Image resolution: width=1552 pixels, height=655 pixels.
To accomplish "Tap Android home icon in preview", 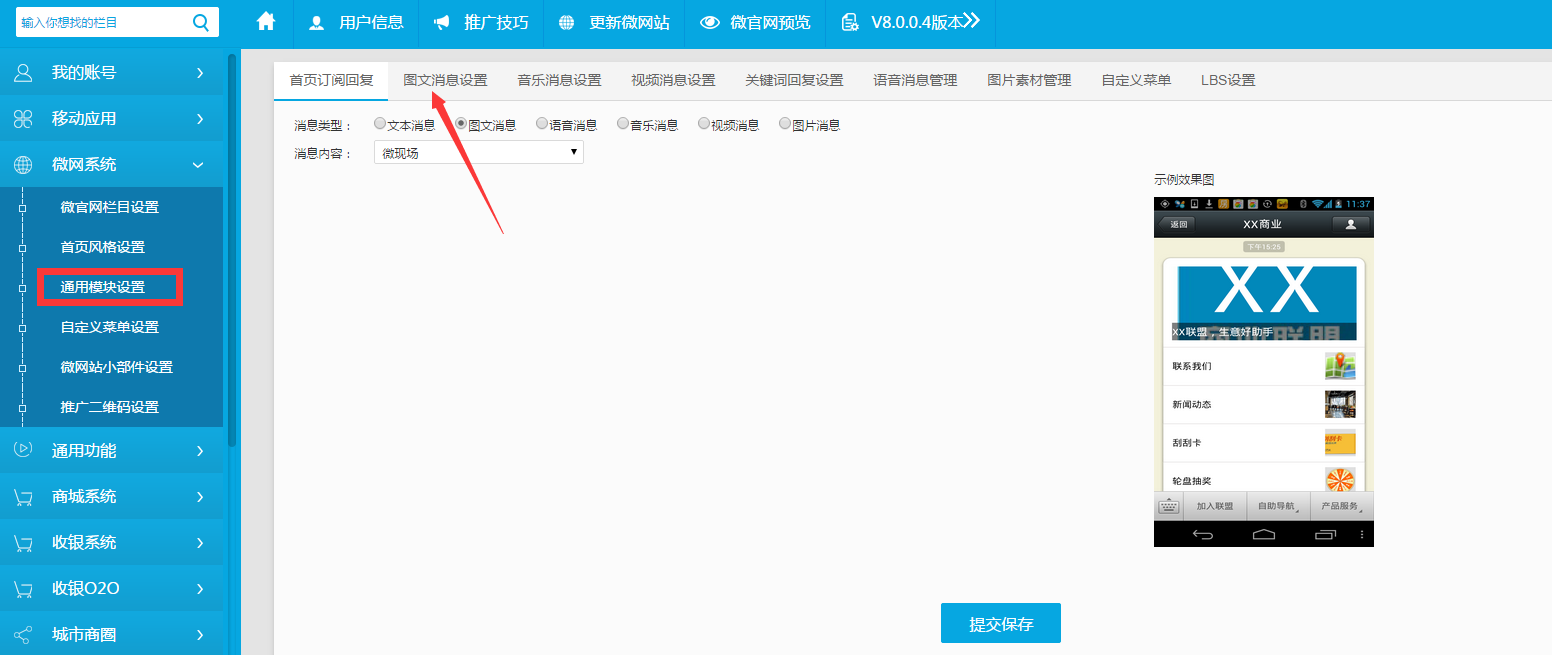I will [x=1264, y=535].
